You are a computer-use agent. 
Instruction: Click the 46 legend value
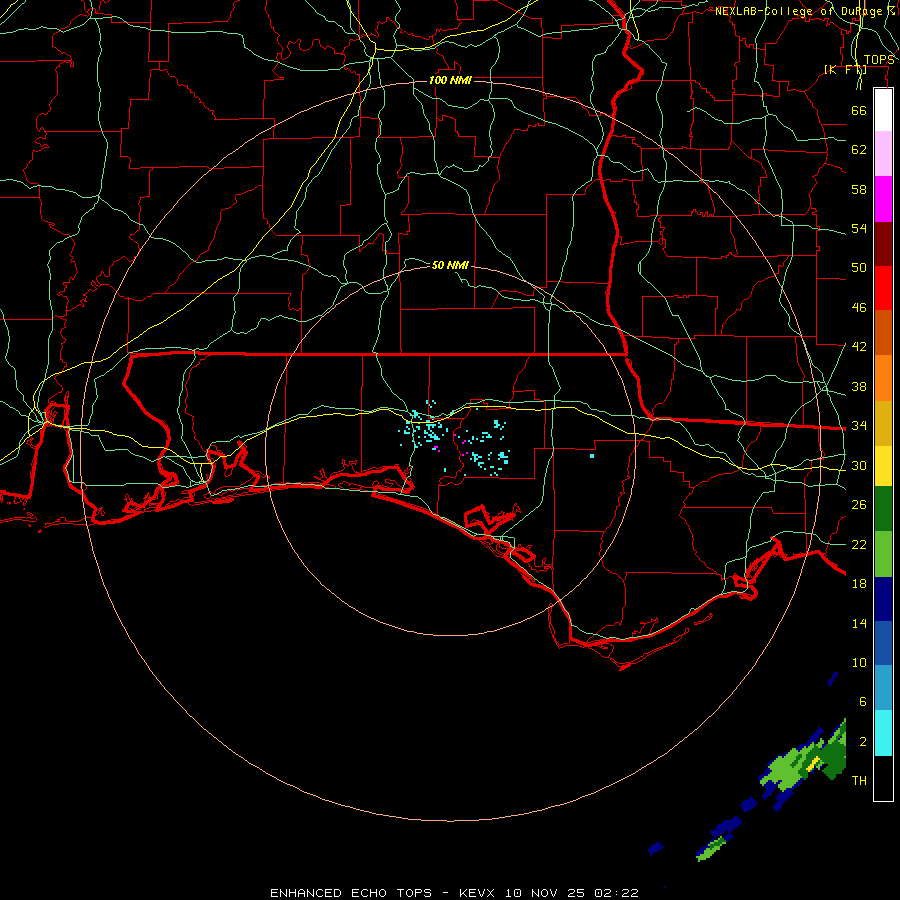tap(859, 308)
